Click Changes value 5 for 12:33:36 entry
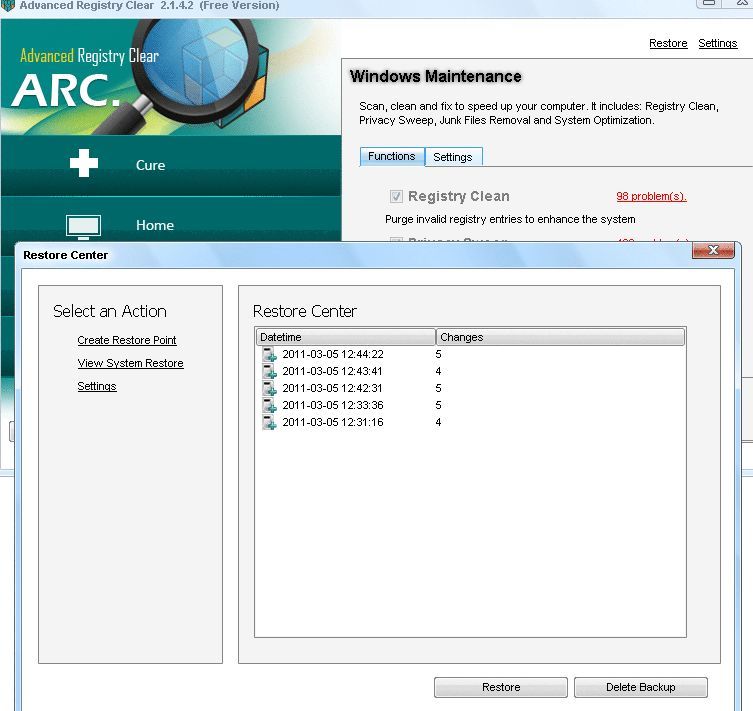Viewport: 753px width, 711px height. (x=438, y=405)
